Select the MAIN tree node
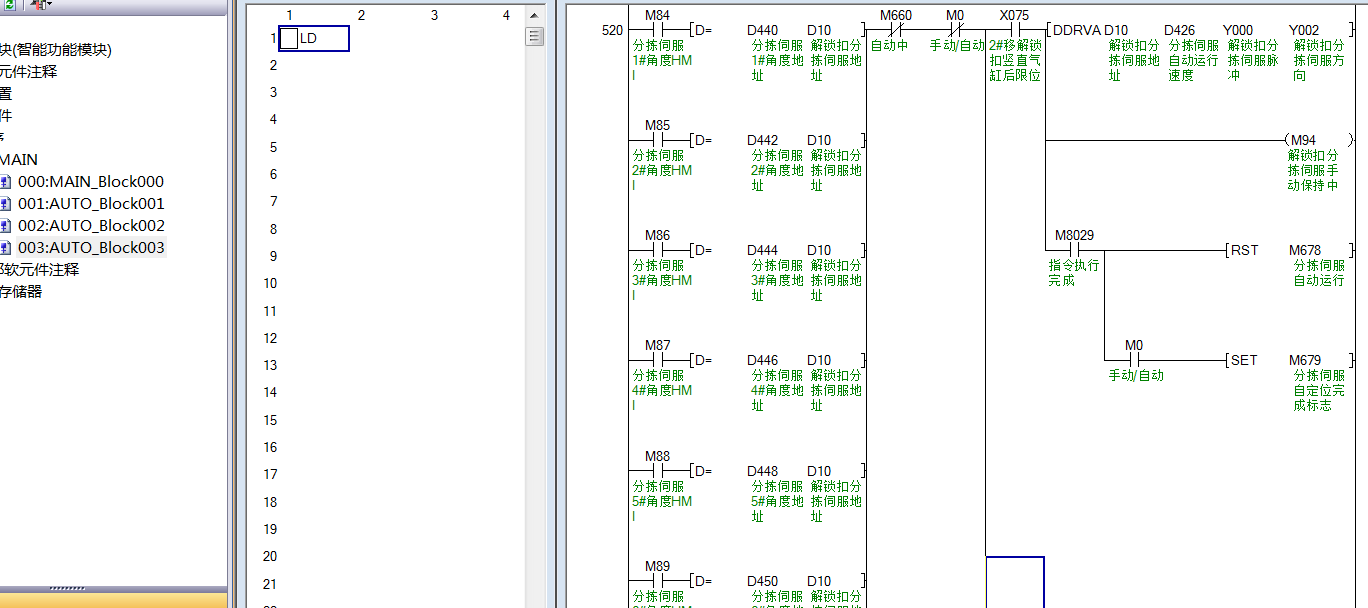Viewport: 1368px width, 608px height. coord(19,160)
